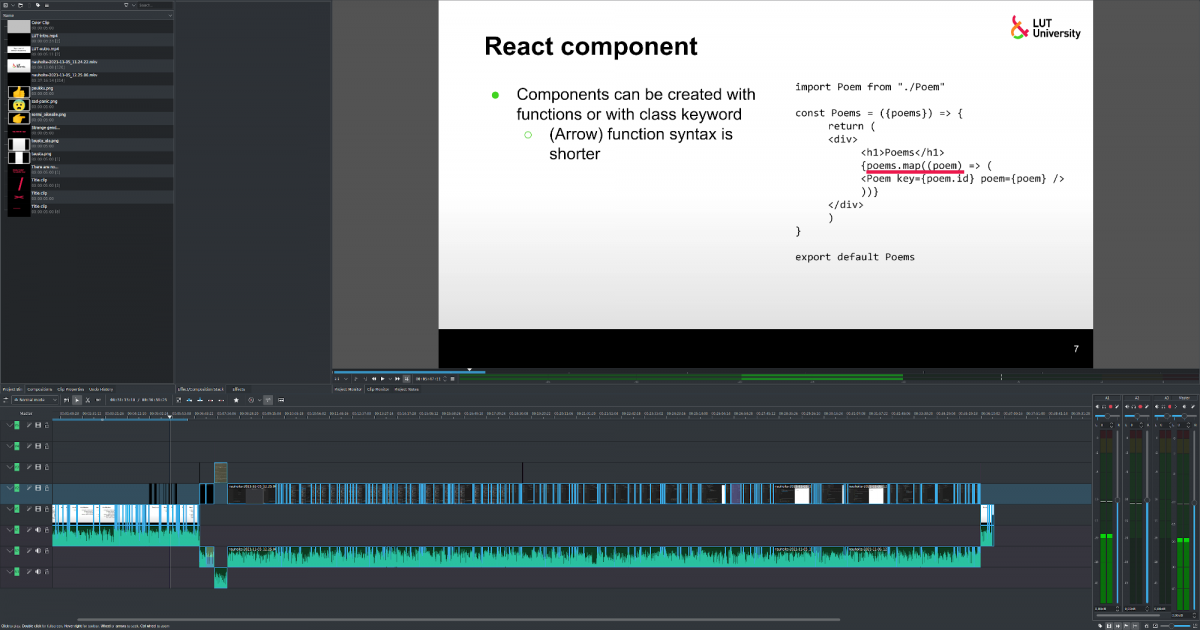1200x630 pixels.
Task: Click the insert clip zone icon
Action: pos(189,400)
